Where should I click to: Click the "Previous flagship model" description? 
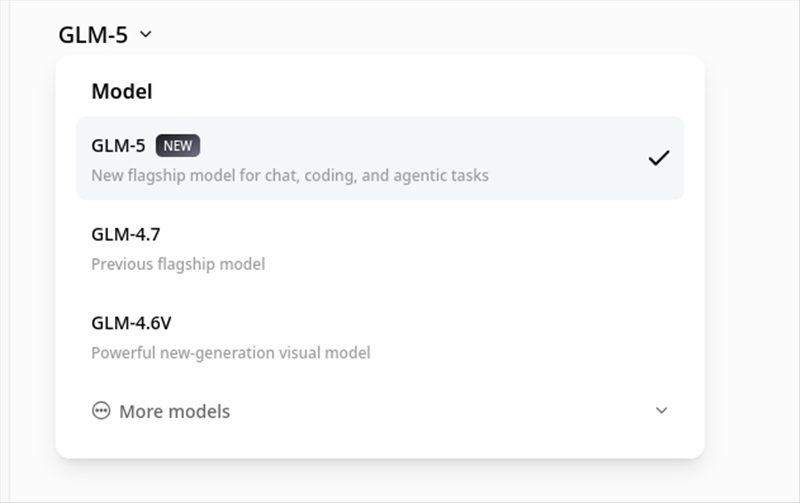[178, 265]
